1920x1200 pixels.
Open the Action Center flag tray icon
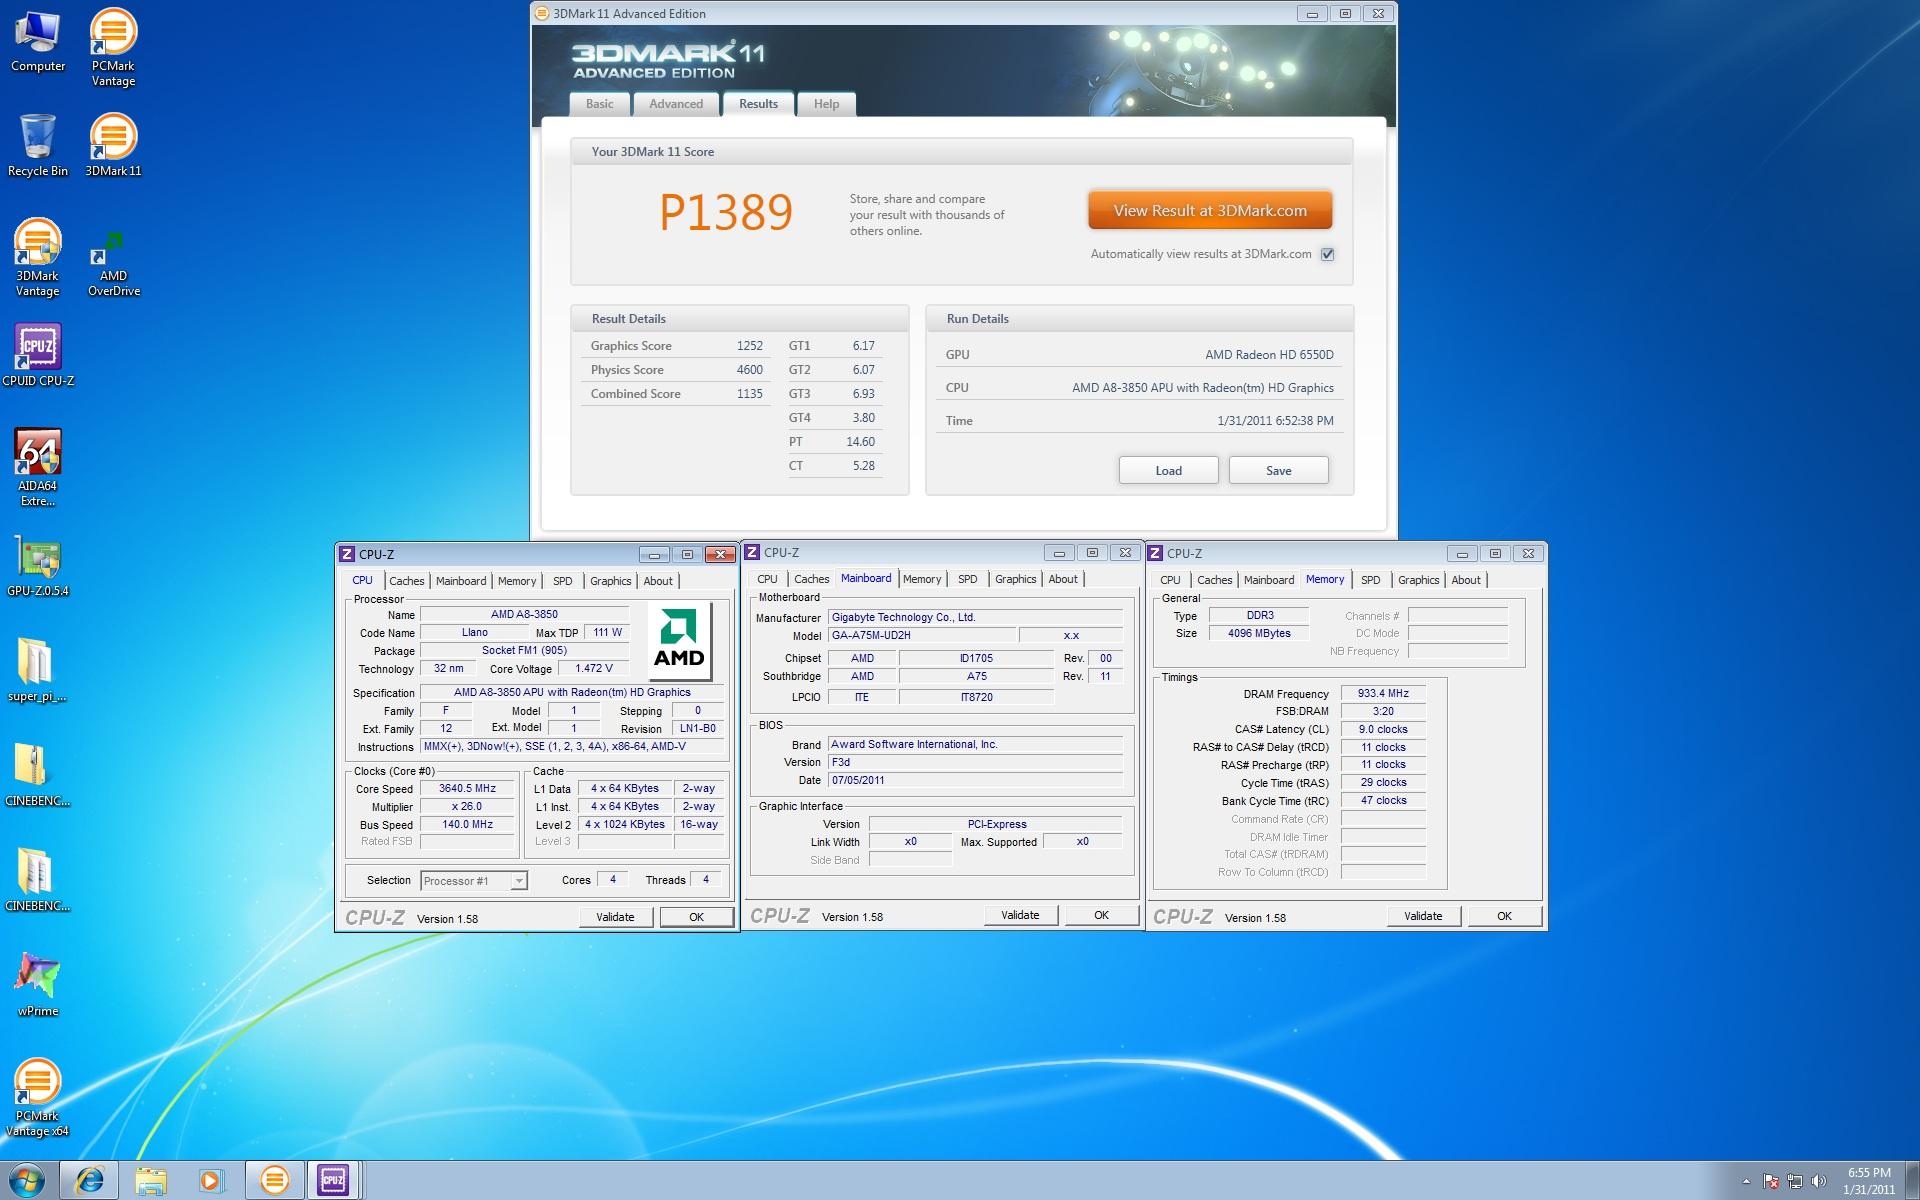click(1771, 1181)
